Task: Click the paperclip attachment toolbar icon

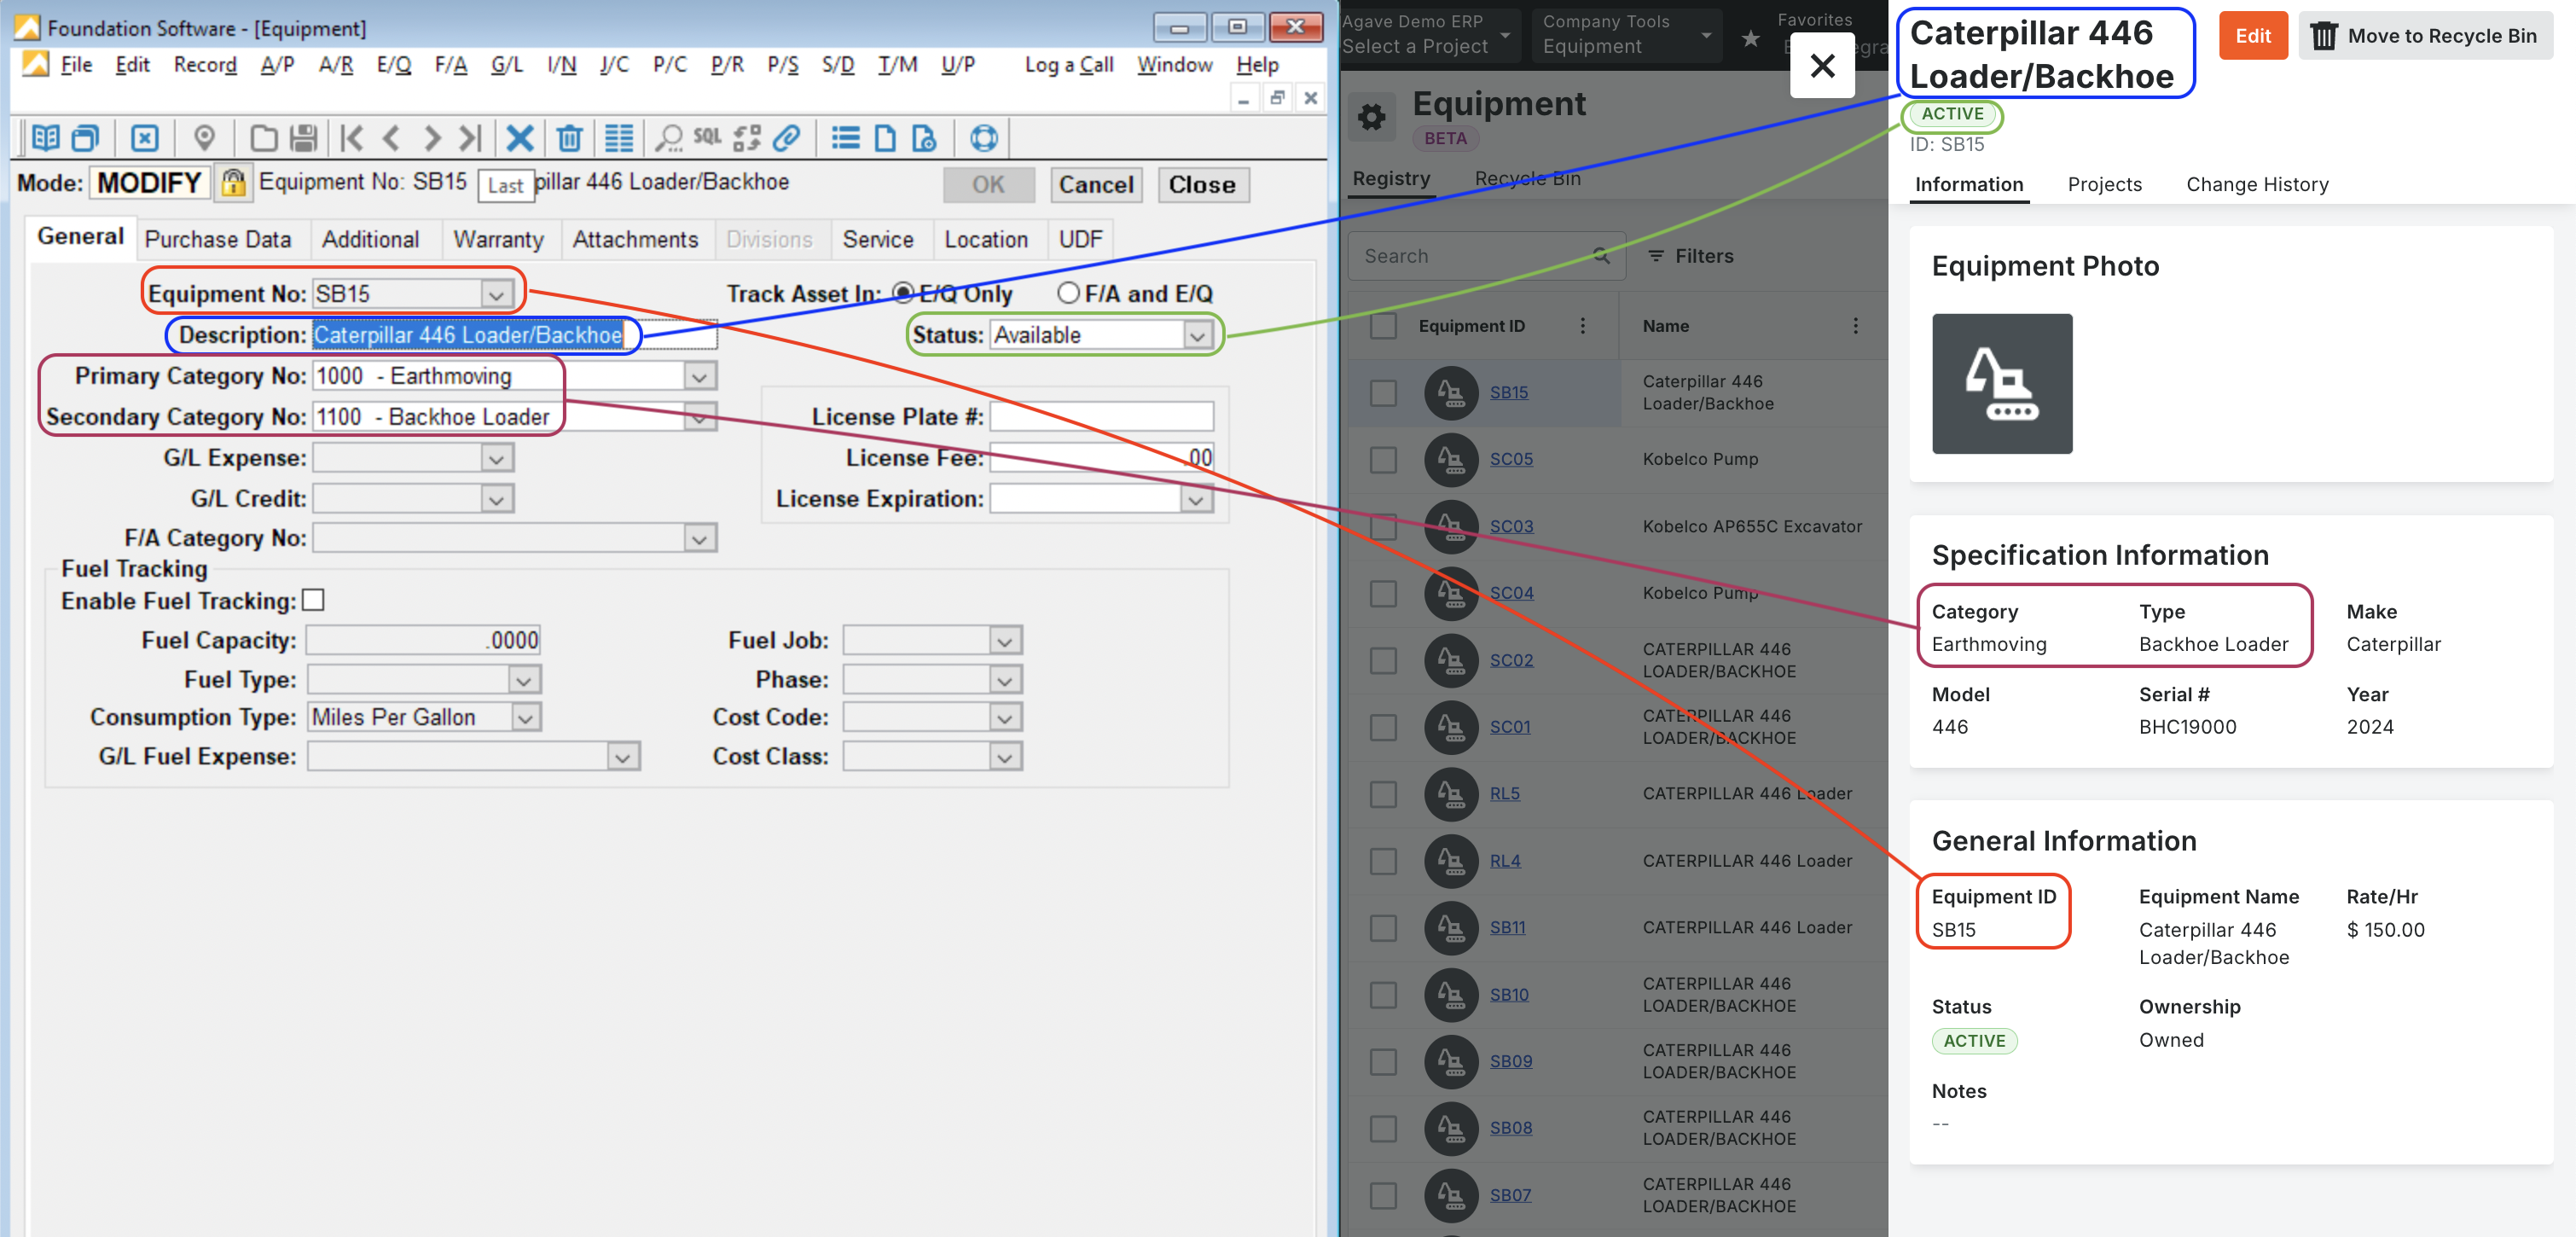Action: (787, 138)
